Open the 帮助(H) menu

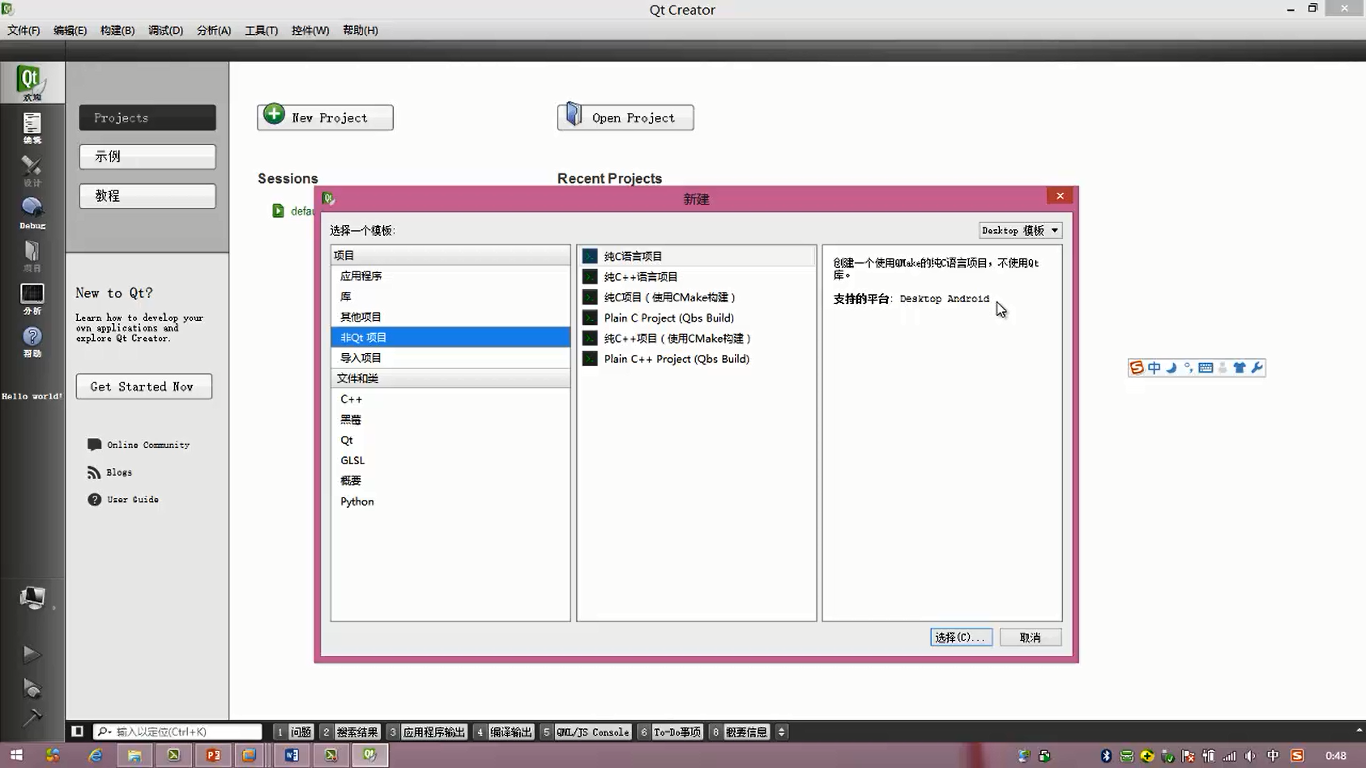click(x=360, y=30)
